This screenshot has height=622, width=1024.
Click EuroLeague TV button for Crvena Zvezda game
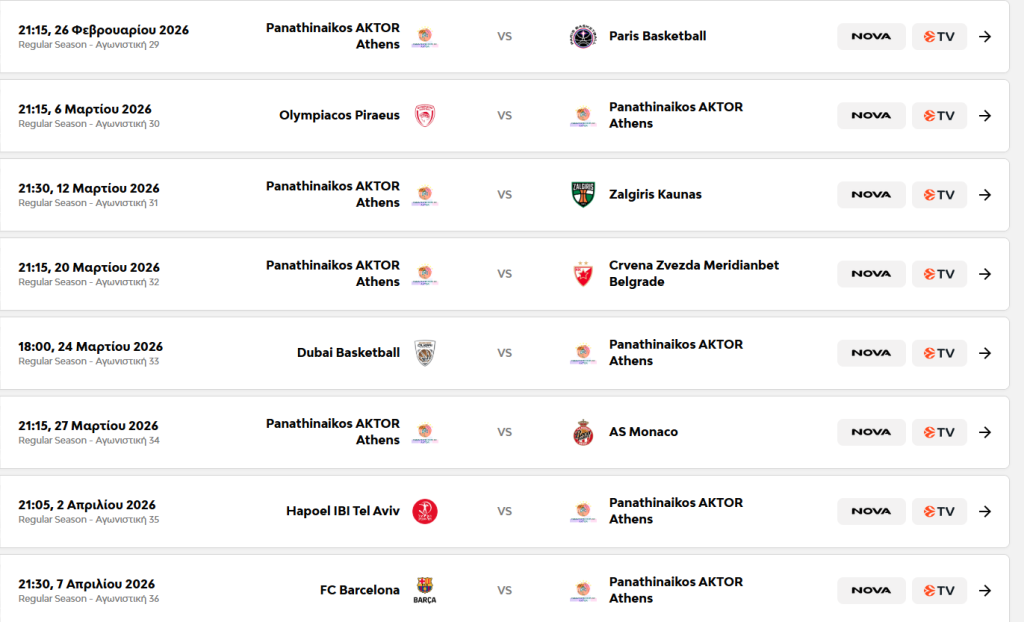(939, 274)
